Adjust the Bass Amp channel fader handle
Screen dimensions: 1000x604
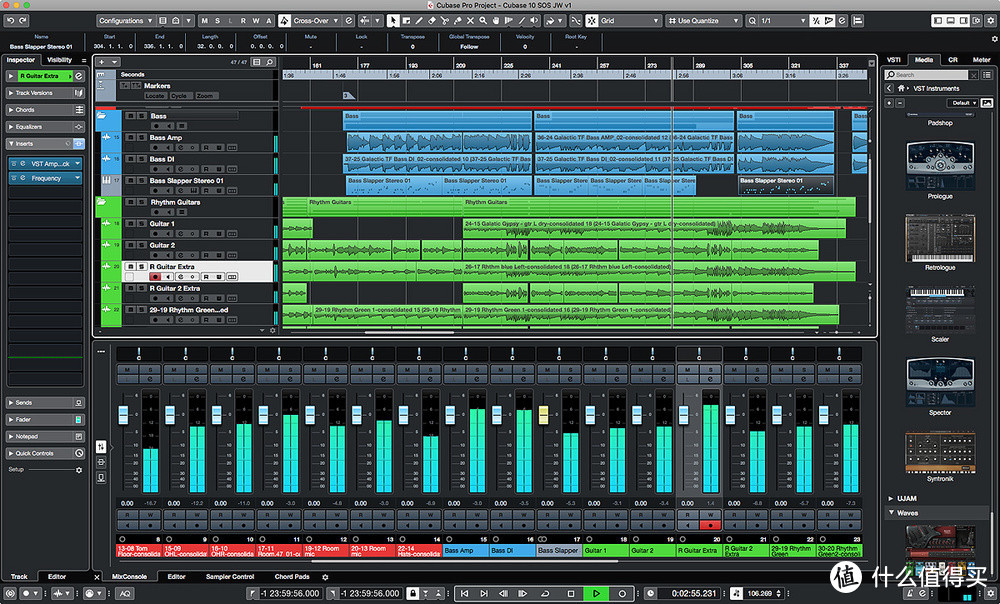(x=450, y=415)
